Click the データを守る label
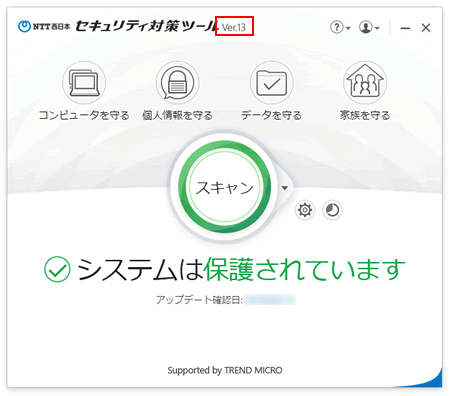 click(271, 115)
